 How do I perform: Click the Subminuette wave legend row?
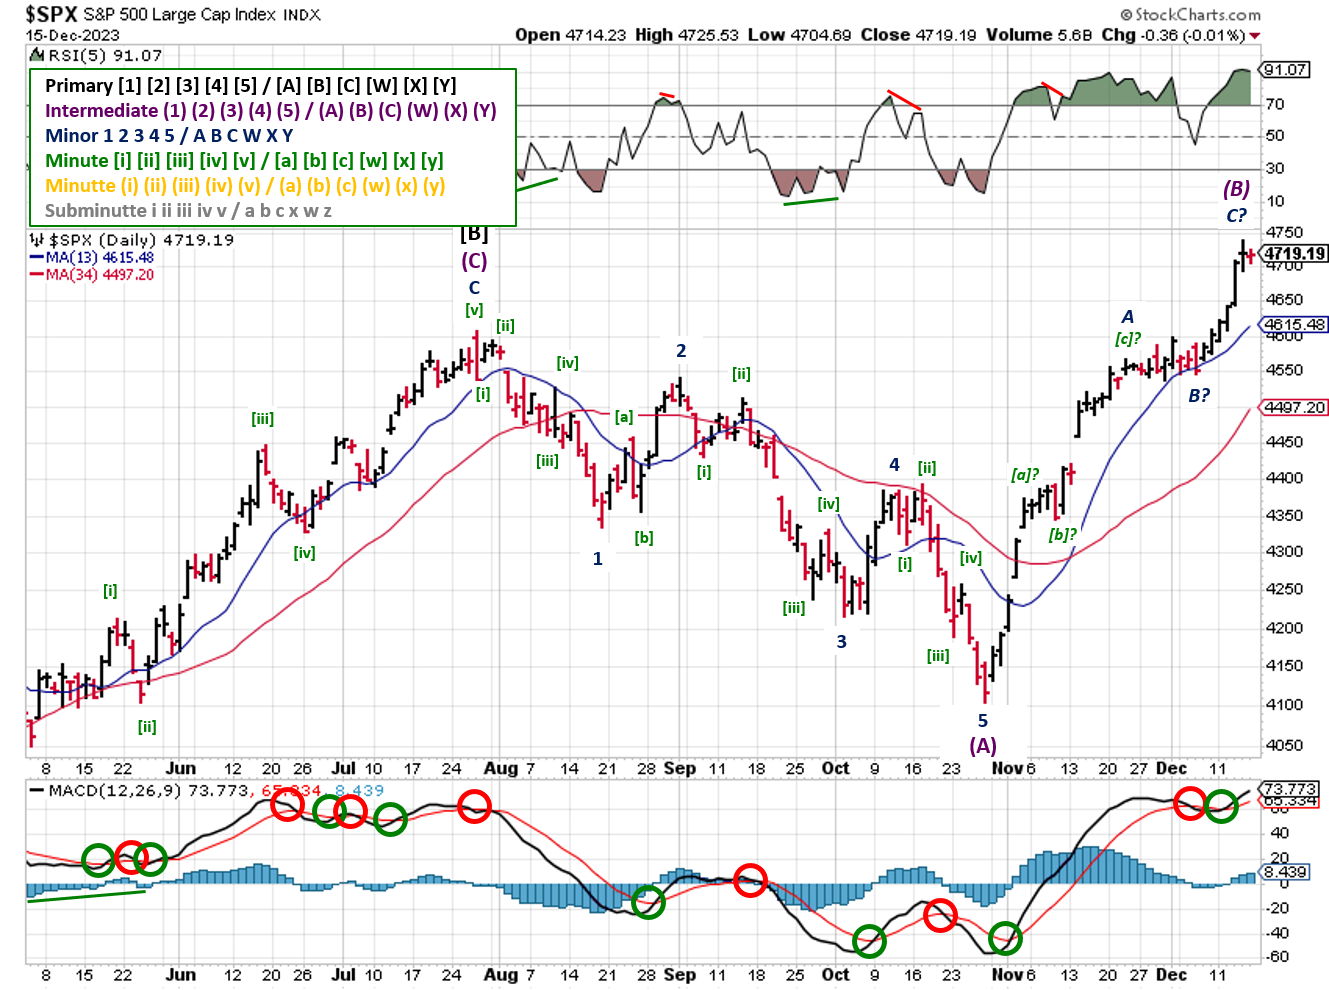click(188, 211)
